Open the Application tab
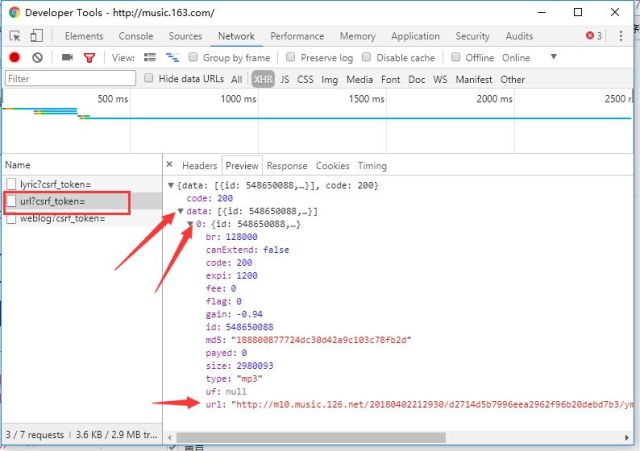This screenshot has height=451, width=640. tap(416, 36)
